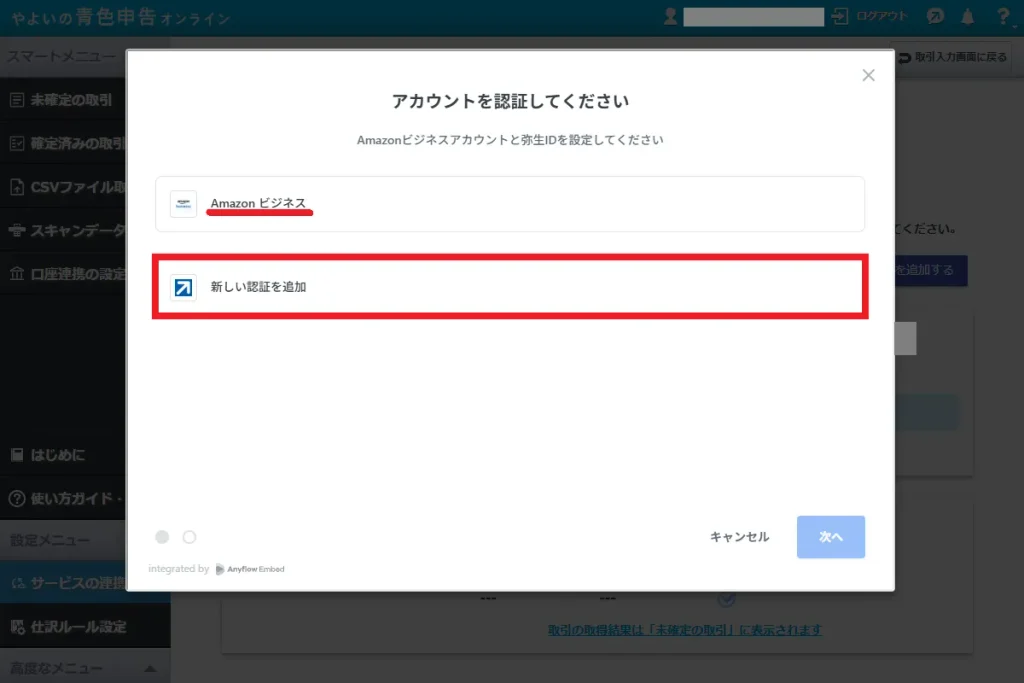Open 口座連携の設定 sidebar item
The height and width of the screenshot is (683, 1024).
click(x=63, y=274)
